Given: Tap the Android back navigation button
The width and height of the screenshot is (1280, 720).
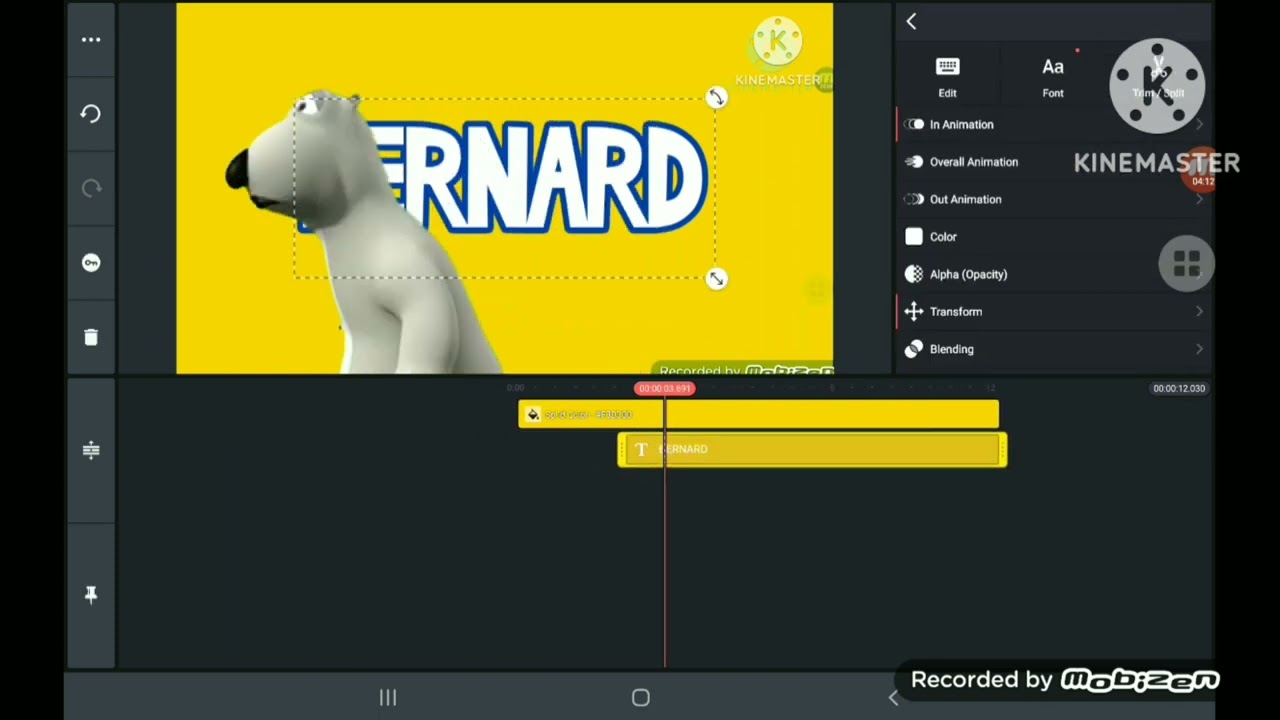Looking at the screenshot, I should click(894, 698).
